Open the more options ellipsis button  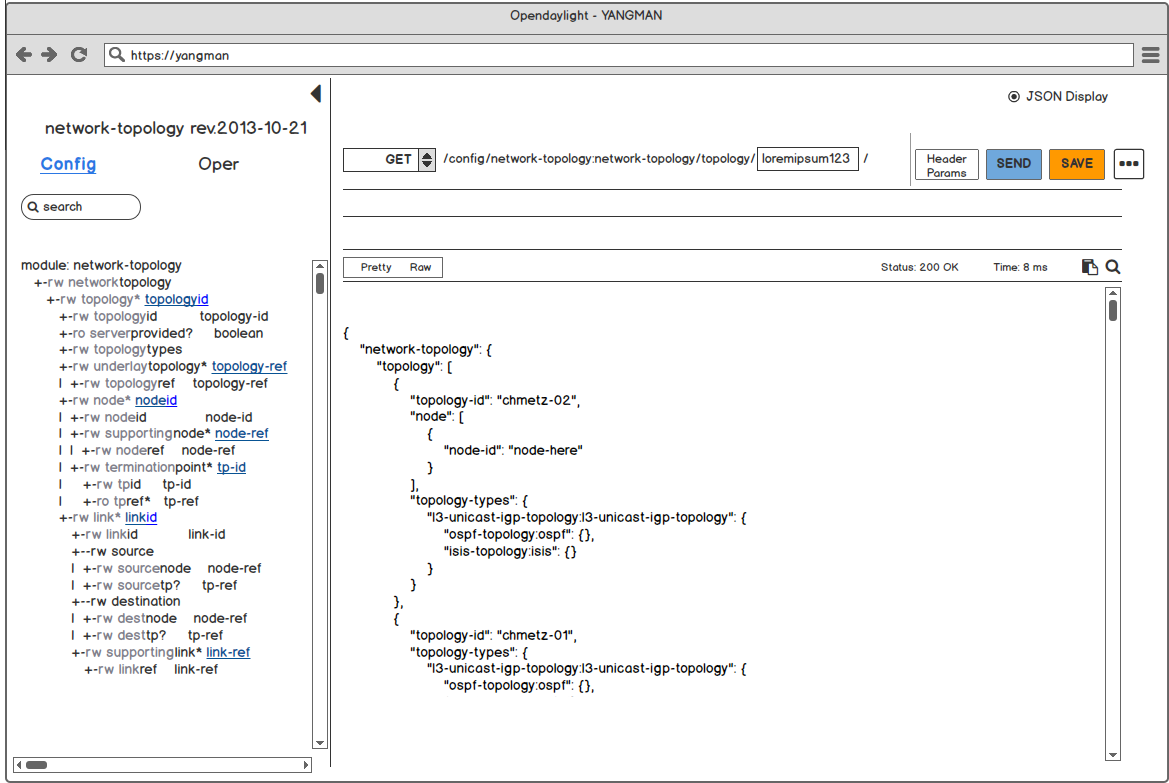[x=1129, y=163]
